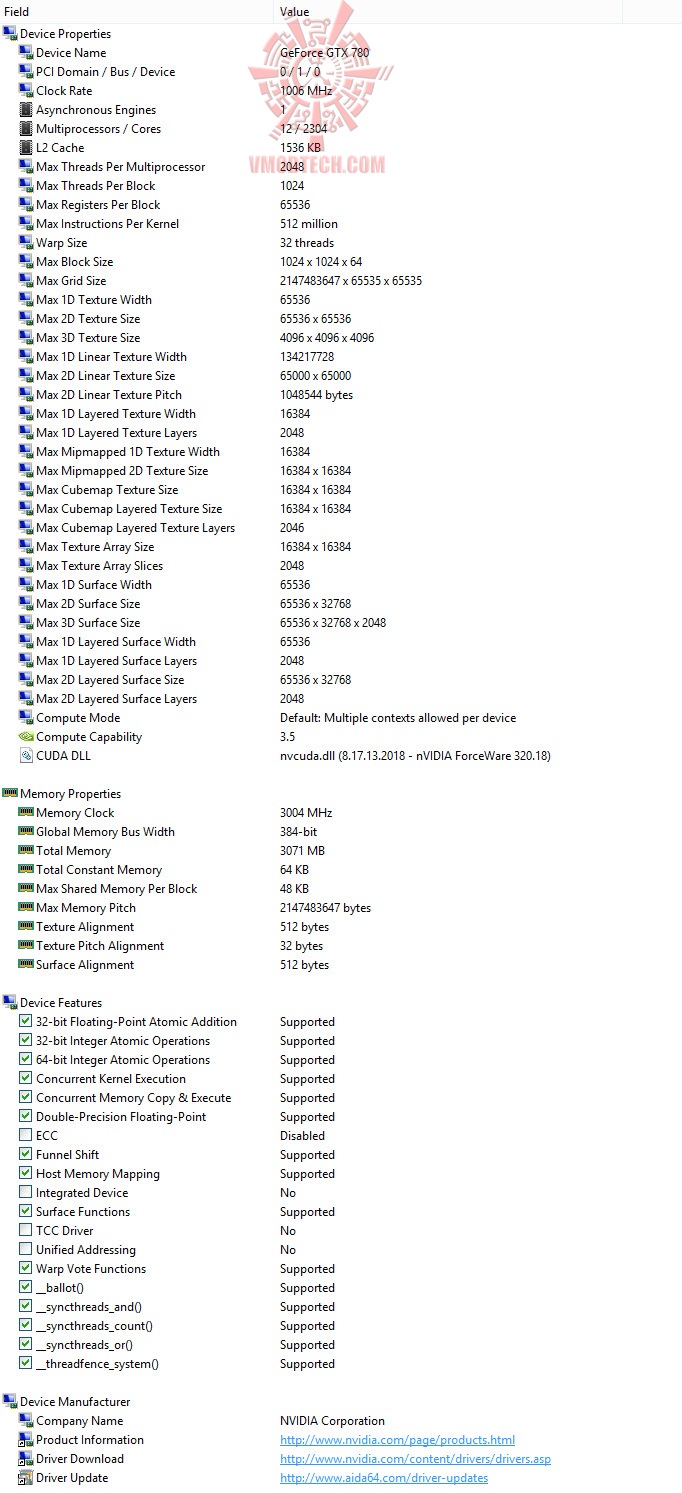The width and height of the screenshot is (682, 1493).
Task: Select the Warp Size row label
Action: pos(62,243)
